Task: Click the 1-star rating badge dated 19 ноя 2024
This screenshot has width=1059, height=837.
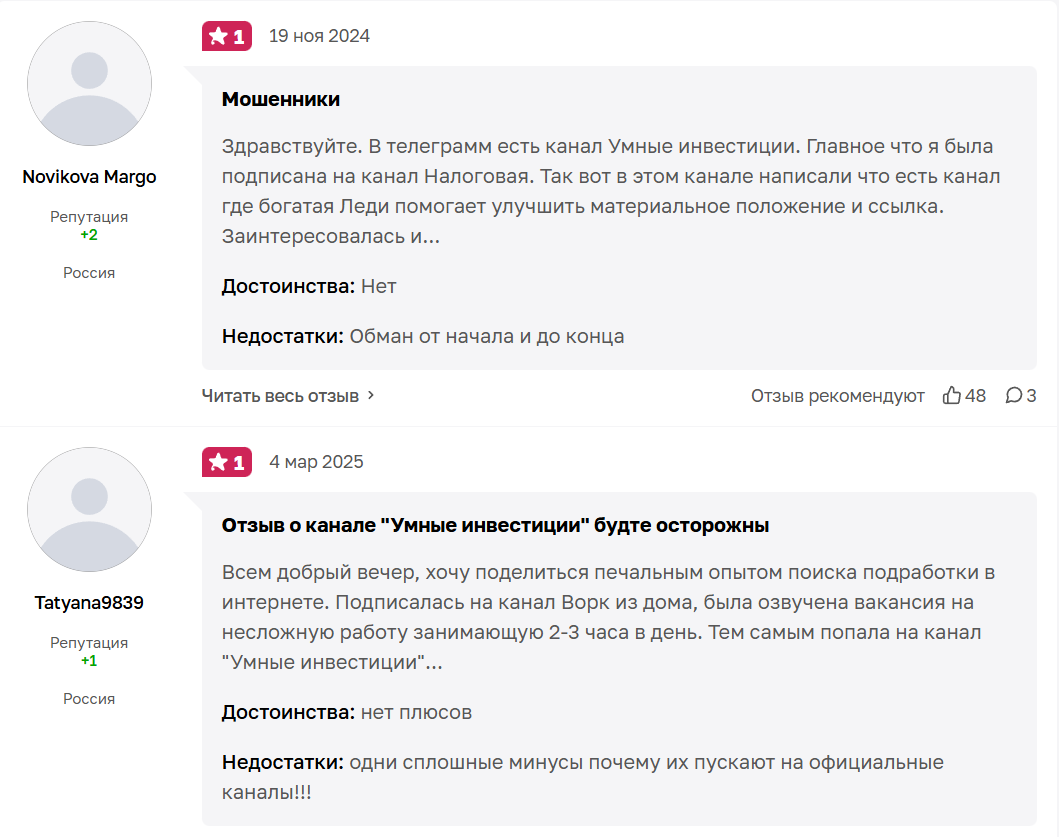Action: (227, 37)
